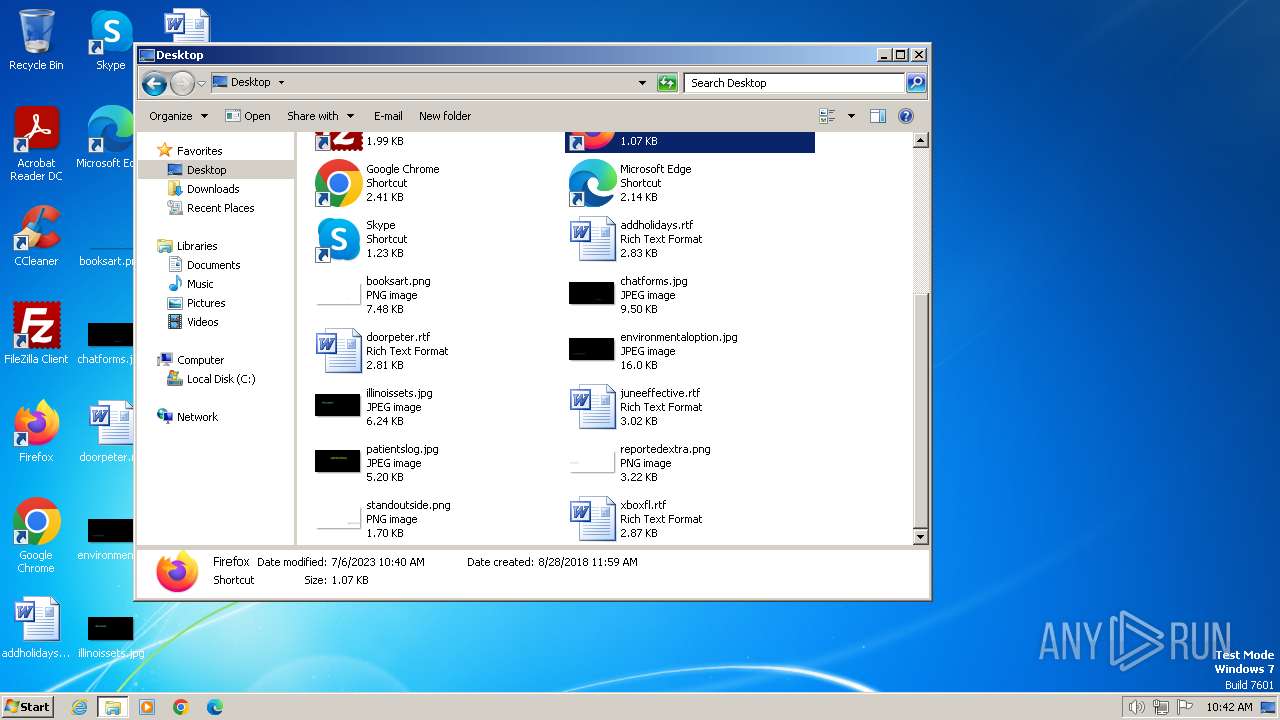
Task: Select Local Disk (C:) in navigation pane
Action: [221, 379]
